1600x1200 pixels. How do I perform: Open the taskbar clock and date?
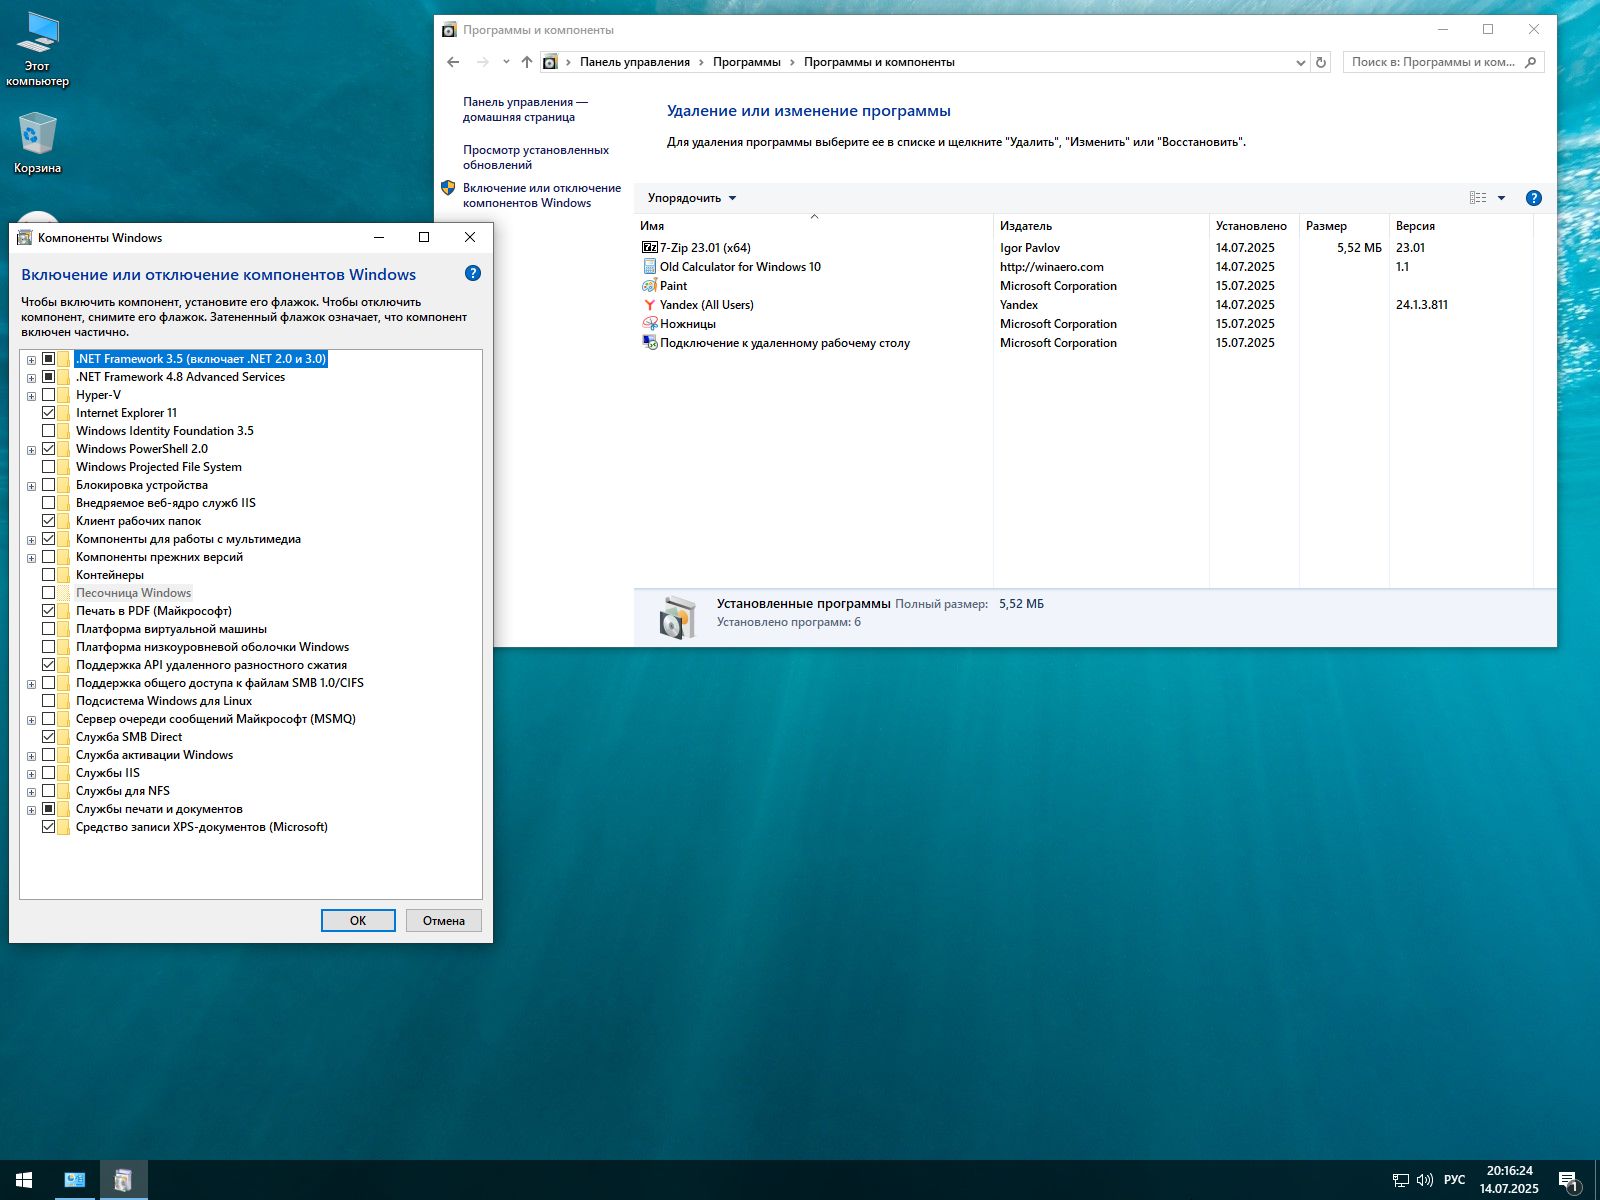pyautogui.click(x=1509, y=1180)
